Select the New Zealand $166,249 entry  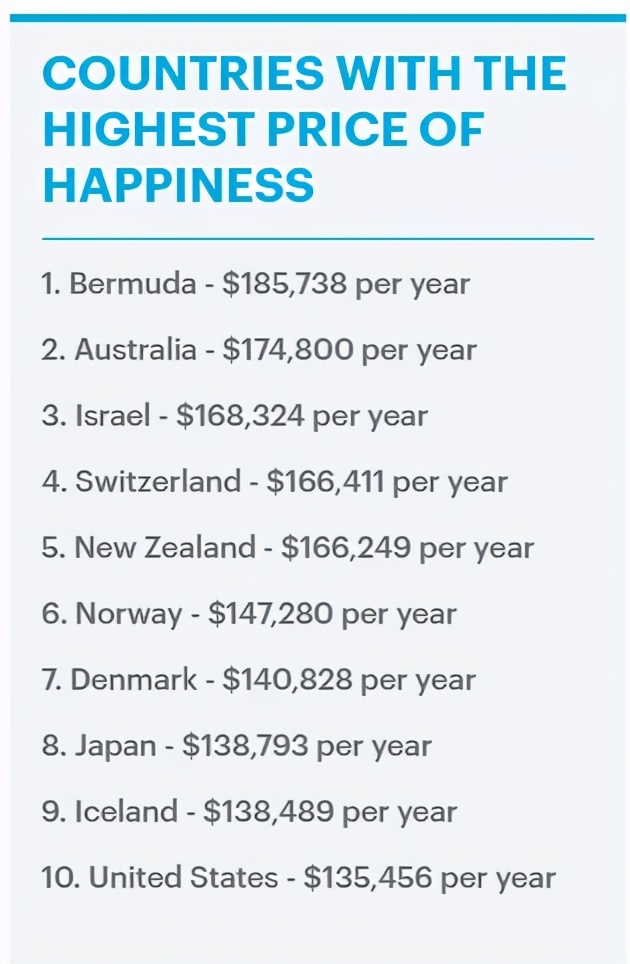288,548
